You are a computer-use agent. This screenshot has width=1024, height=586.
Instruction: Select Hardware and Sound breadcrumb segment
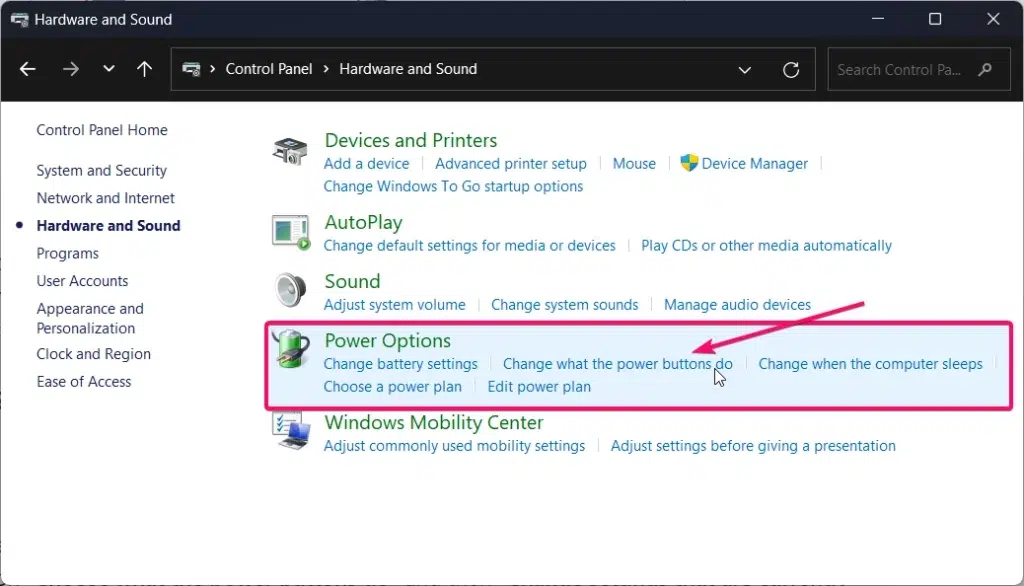pyautogui.click(x=408, y=69)
